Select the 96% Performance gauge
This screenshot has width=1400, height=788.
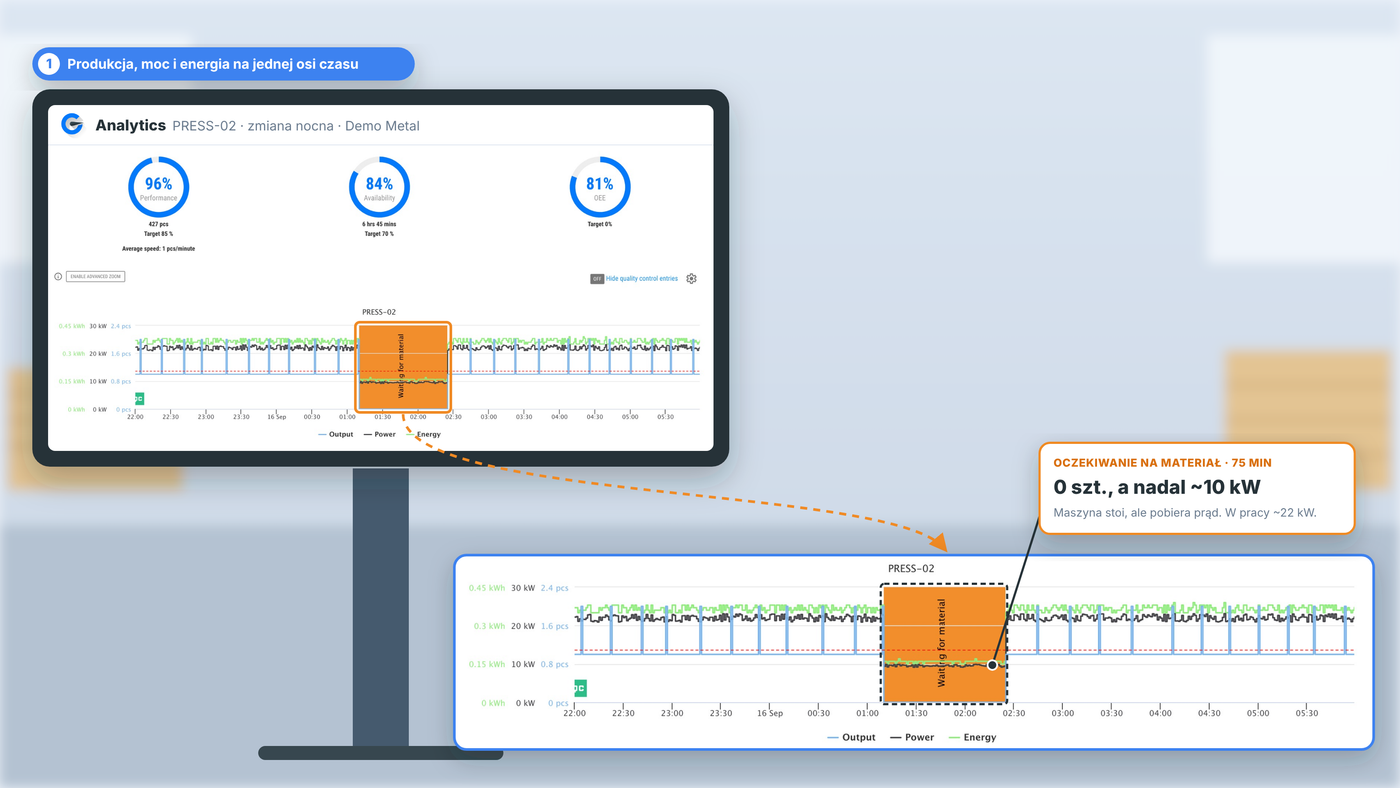click(158, 187)
